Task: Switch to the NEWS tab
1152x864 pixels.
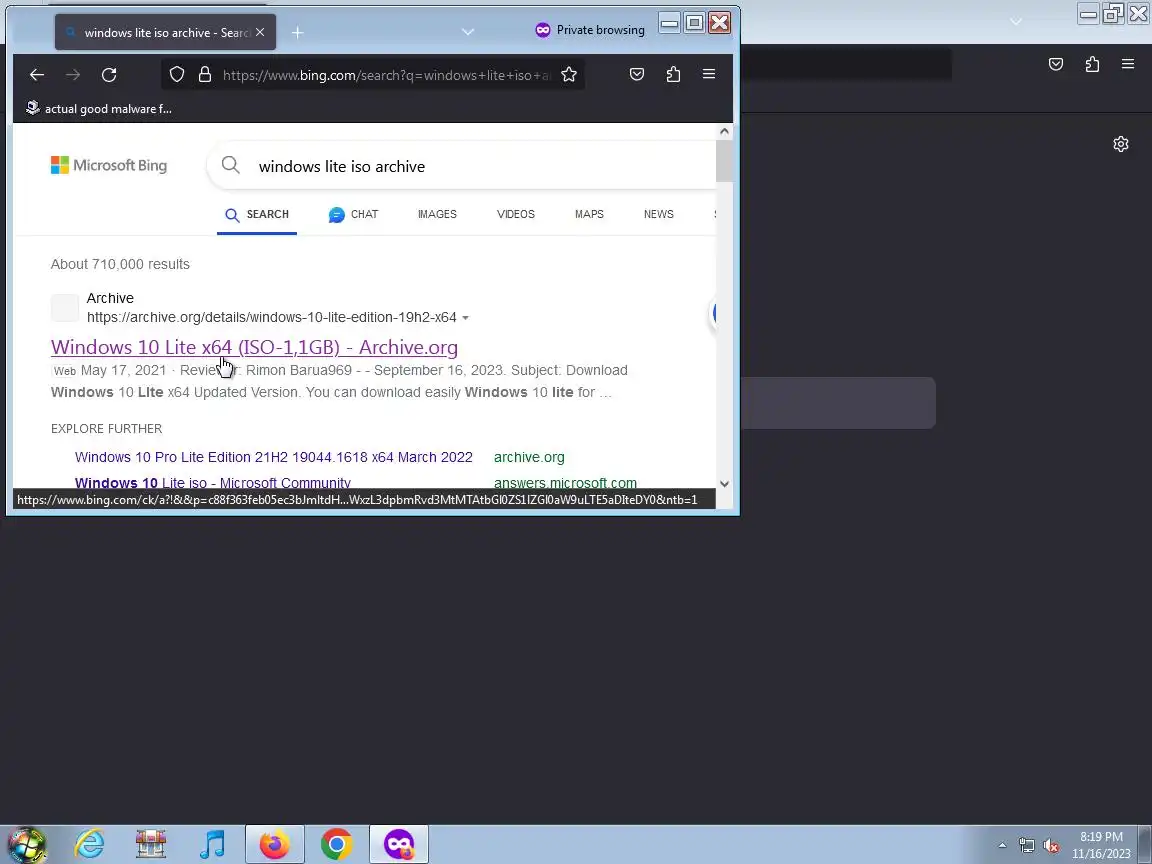Action: point(658,215)
